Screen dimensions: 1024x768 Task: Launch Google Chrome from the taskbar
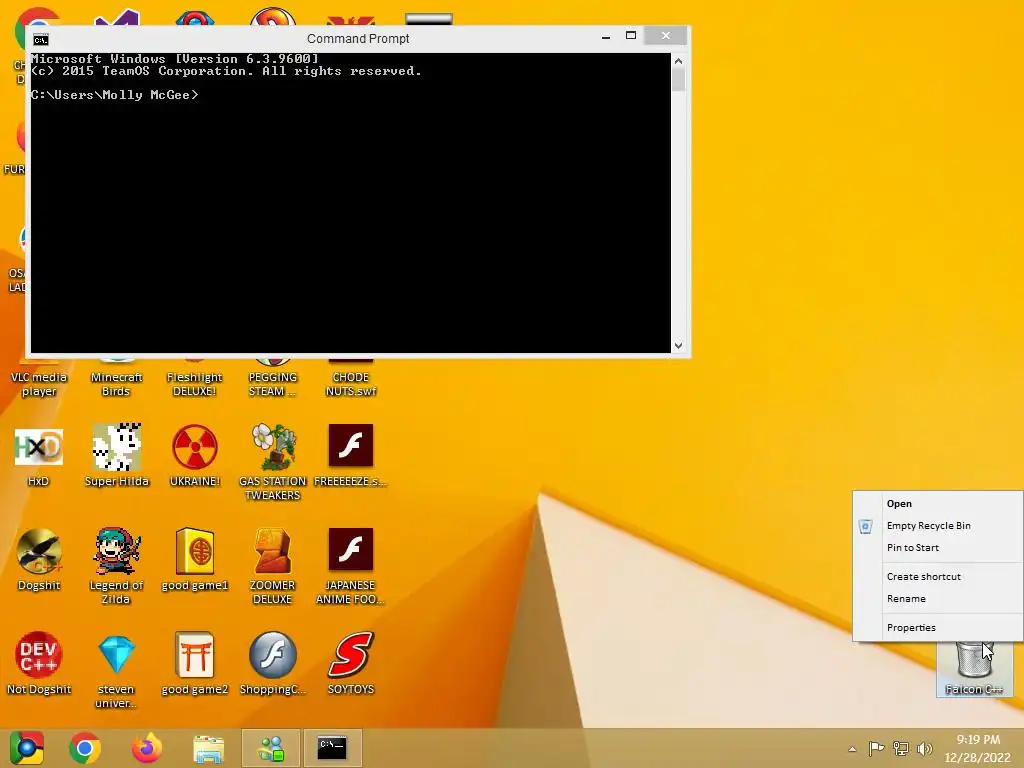(85, 748)
